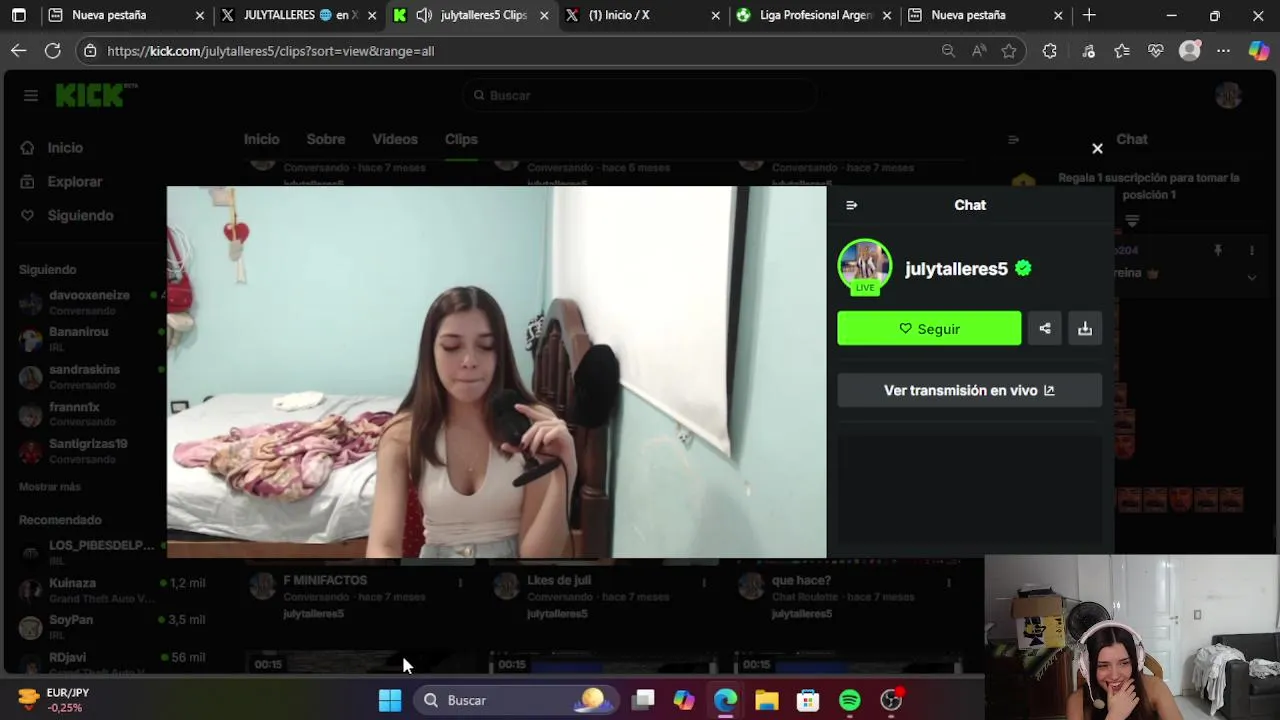
Task: Open Browser essentials heart icon
Action: pos(1155,50)
